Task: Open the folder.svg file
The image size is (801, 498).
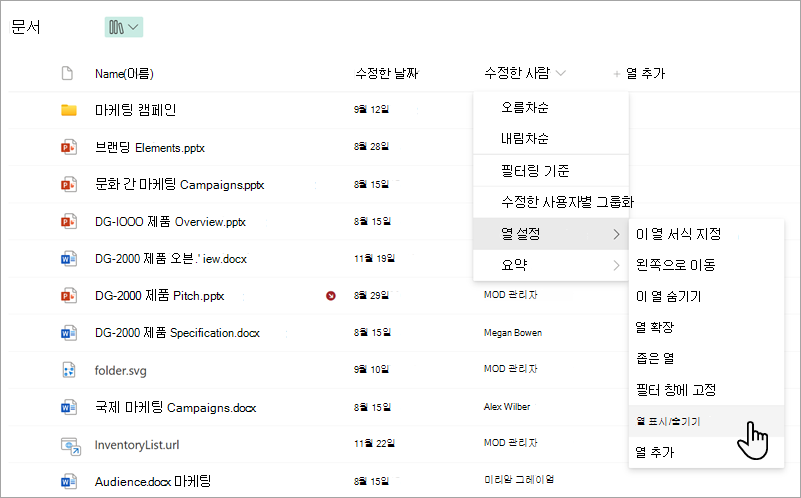Action: pyautogui.click(x=120, y=370)
